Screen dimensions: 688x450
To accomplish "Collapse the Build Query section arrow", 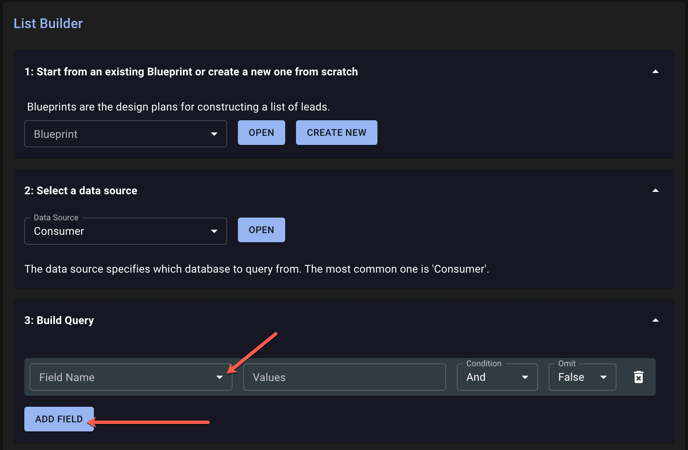I will pos(655,320).
